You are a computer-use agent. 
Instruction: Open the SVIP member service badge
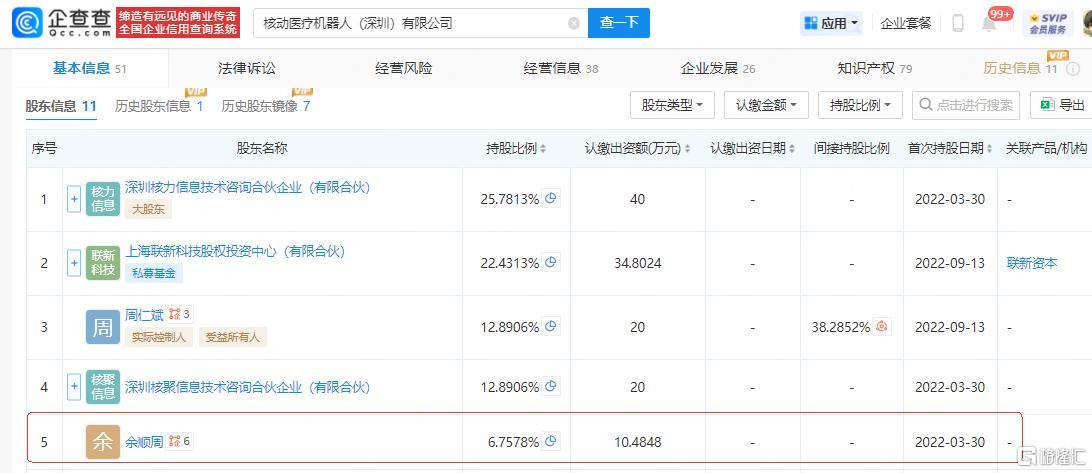[1047, 24]
